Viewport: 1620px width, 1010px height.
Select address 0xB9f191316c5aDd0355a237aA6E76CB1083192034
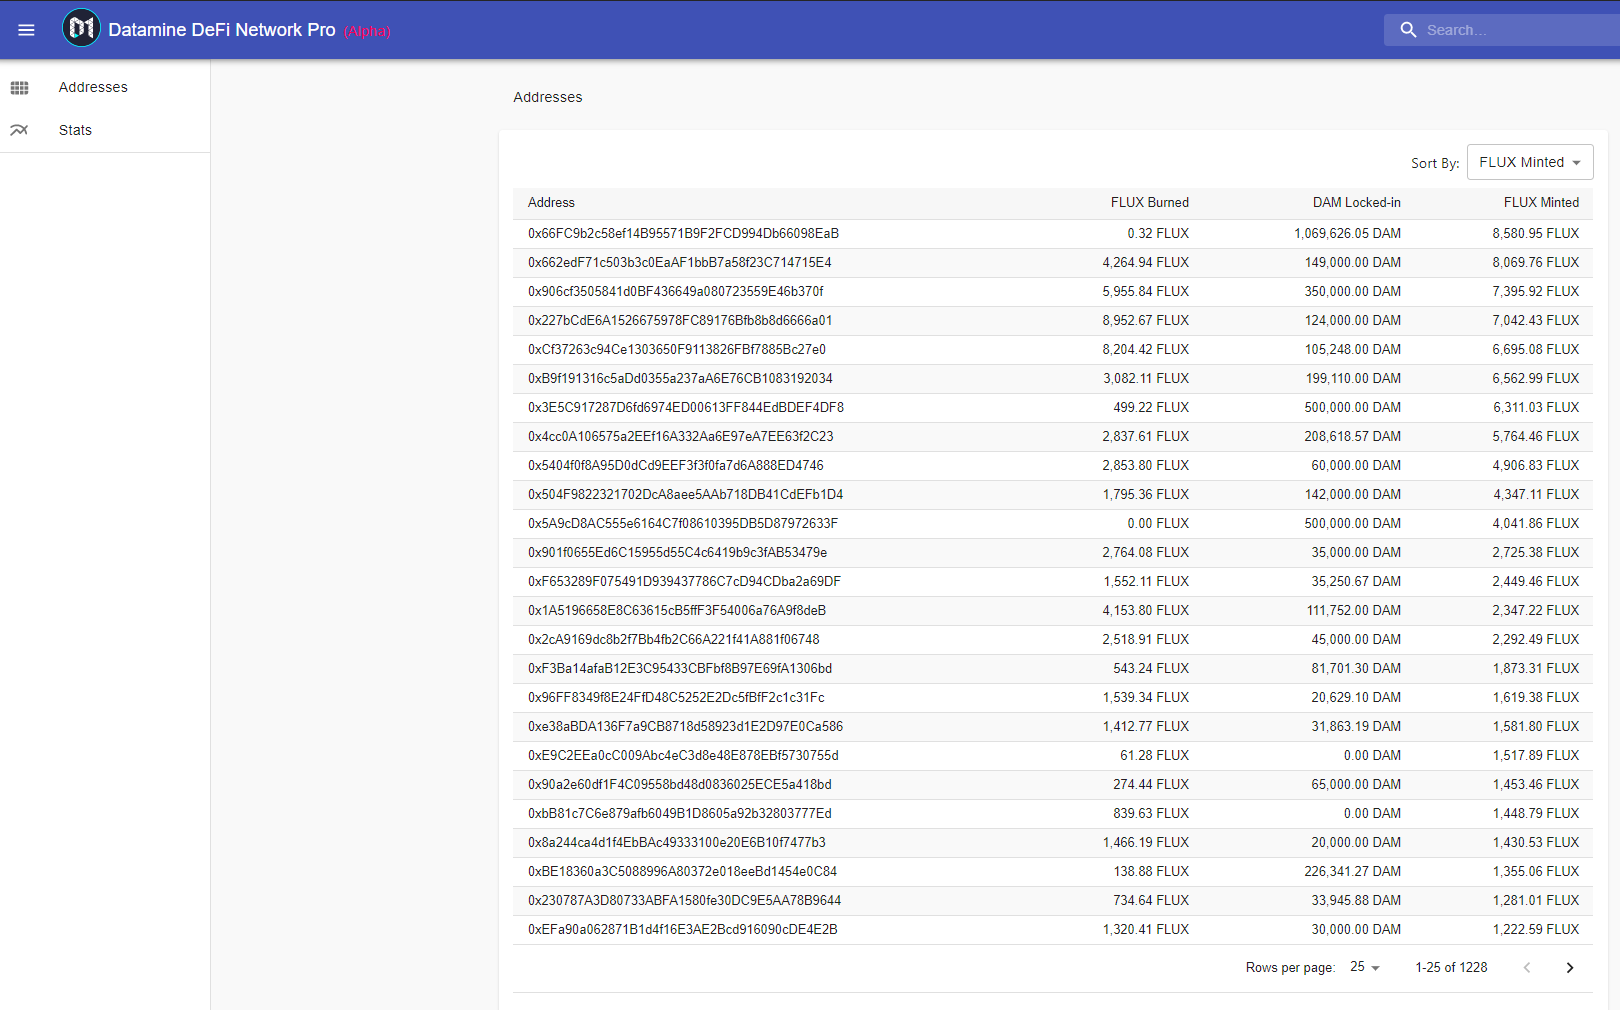coord(680,379)
